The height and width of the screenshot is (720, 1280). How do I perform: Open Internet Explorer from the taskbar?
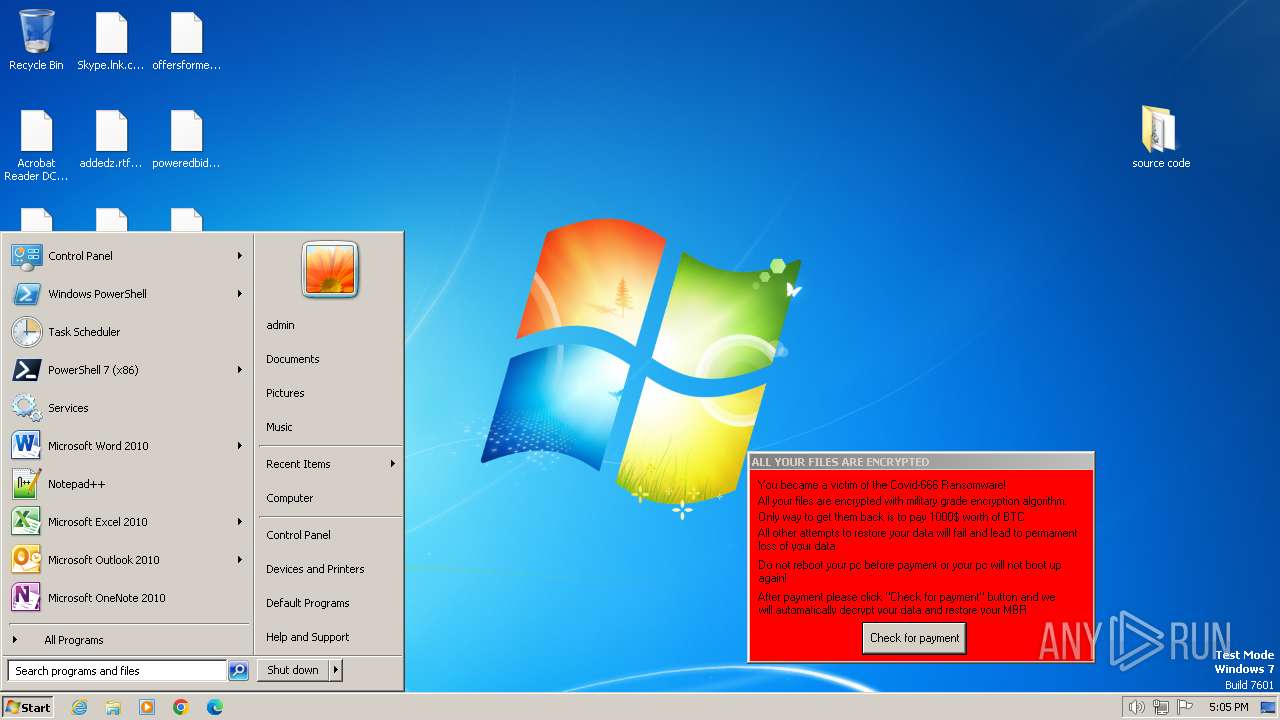[x=79, y=707]
